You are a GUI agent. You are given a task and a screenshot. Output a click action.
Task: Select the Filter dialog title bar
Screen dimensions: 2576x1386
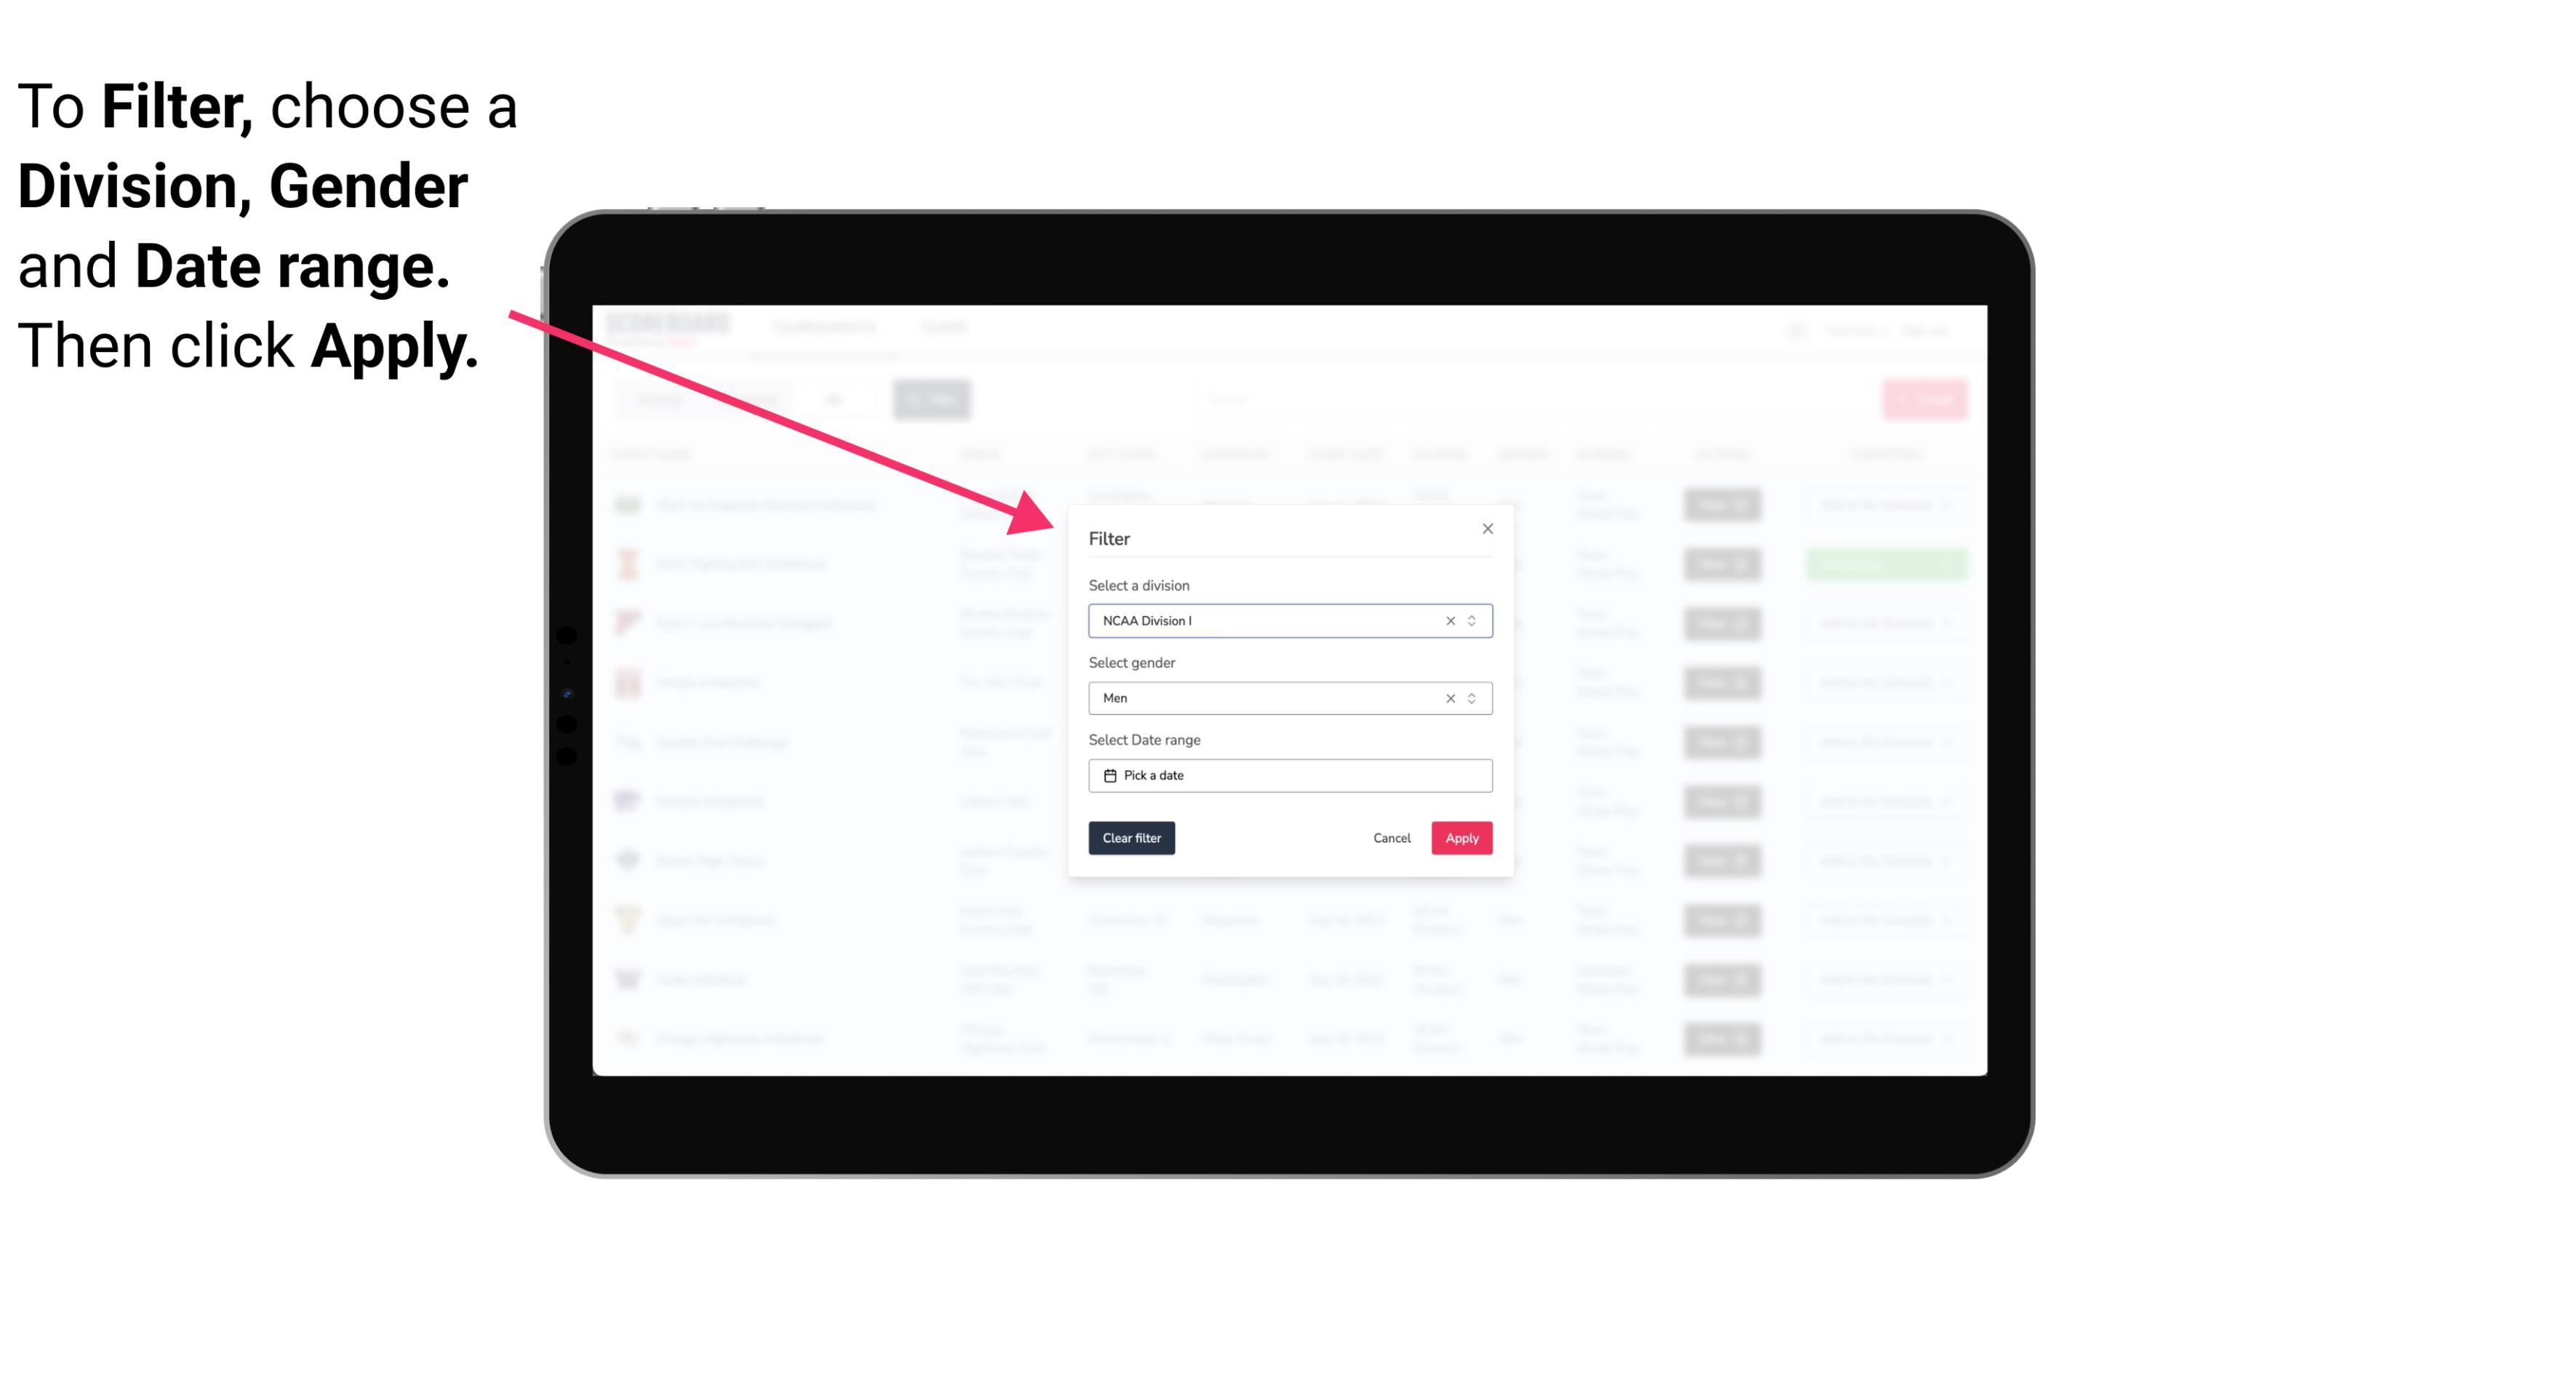click(x=1289, y=537)
